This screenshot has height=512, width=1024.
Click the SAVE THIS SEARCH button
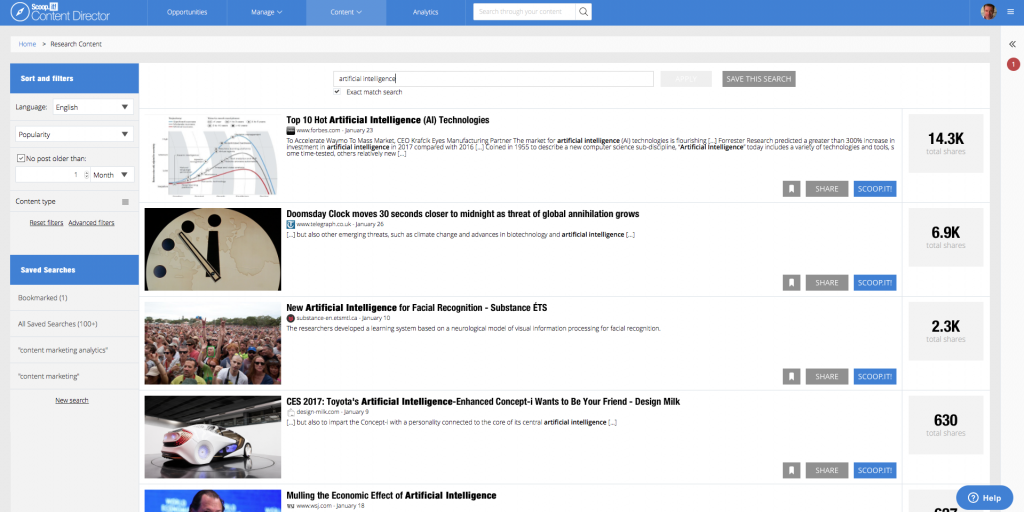coord(759,79)
